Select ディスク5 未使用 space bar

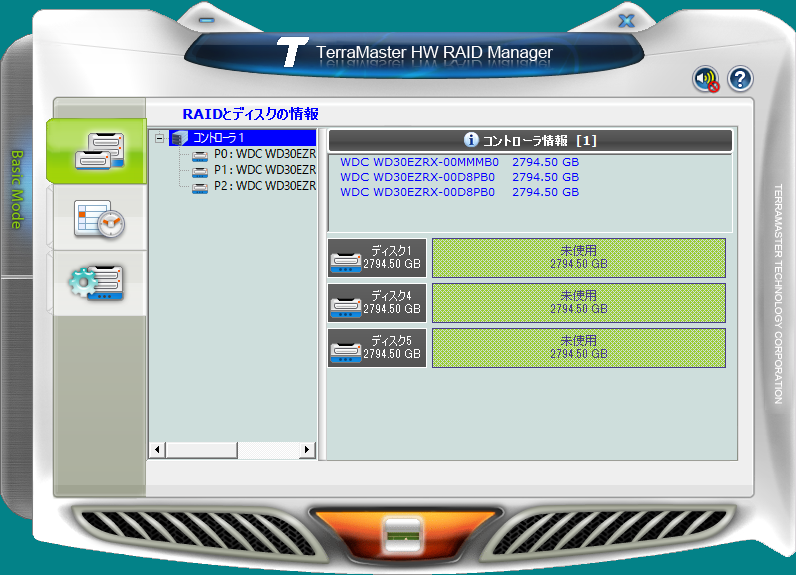579,348
